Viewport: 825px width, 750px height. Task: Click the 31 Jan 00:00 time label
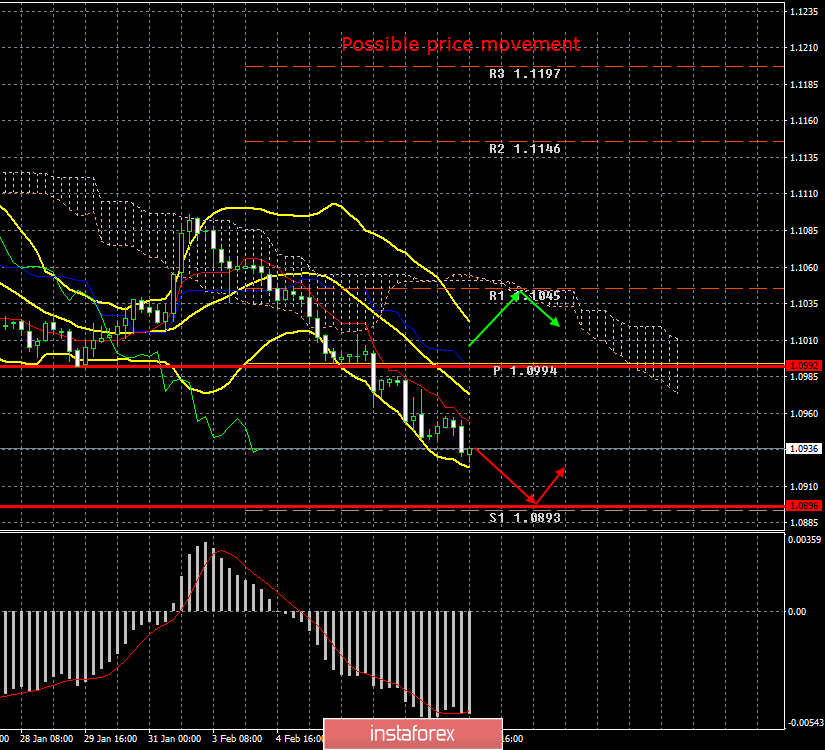[176, 739]
